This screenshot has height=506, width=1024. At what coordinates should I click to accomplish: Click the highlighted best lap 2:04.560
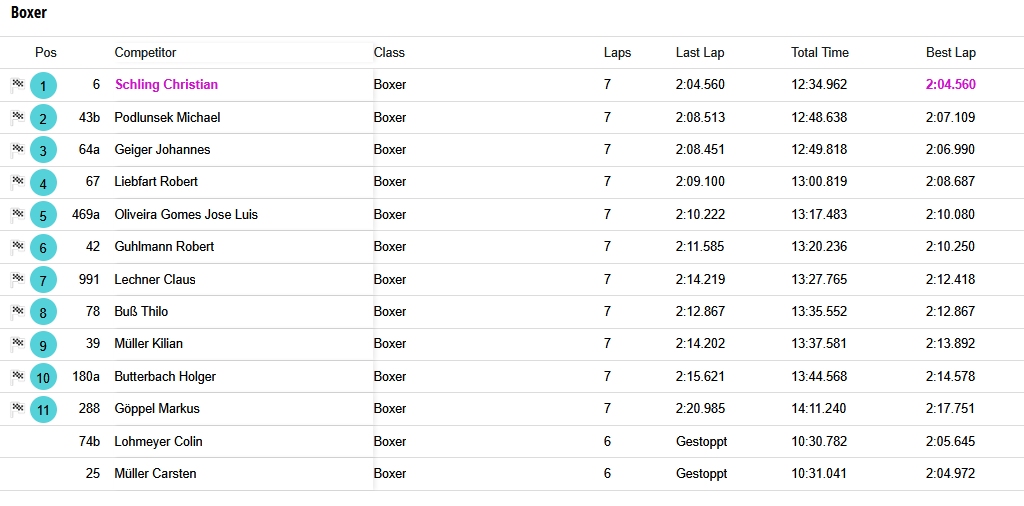click(950, 84)
